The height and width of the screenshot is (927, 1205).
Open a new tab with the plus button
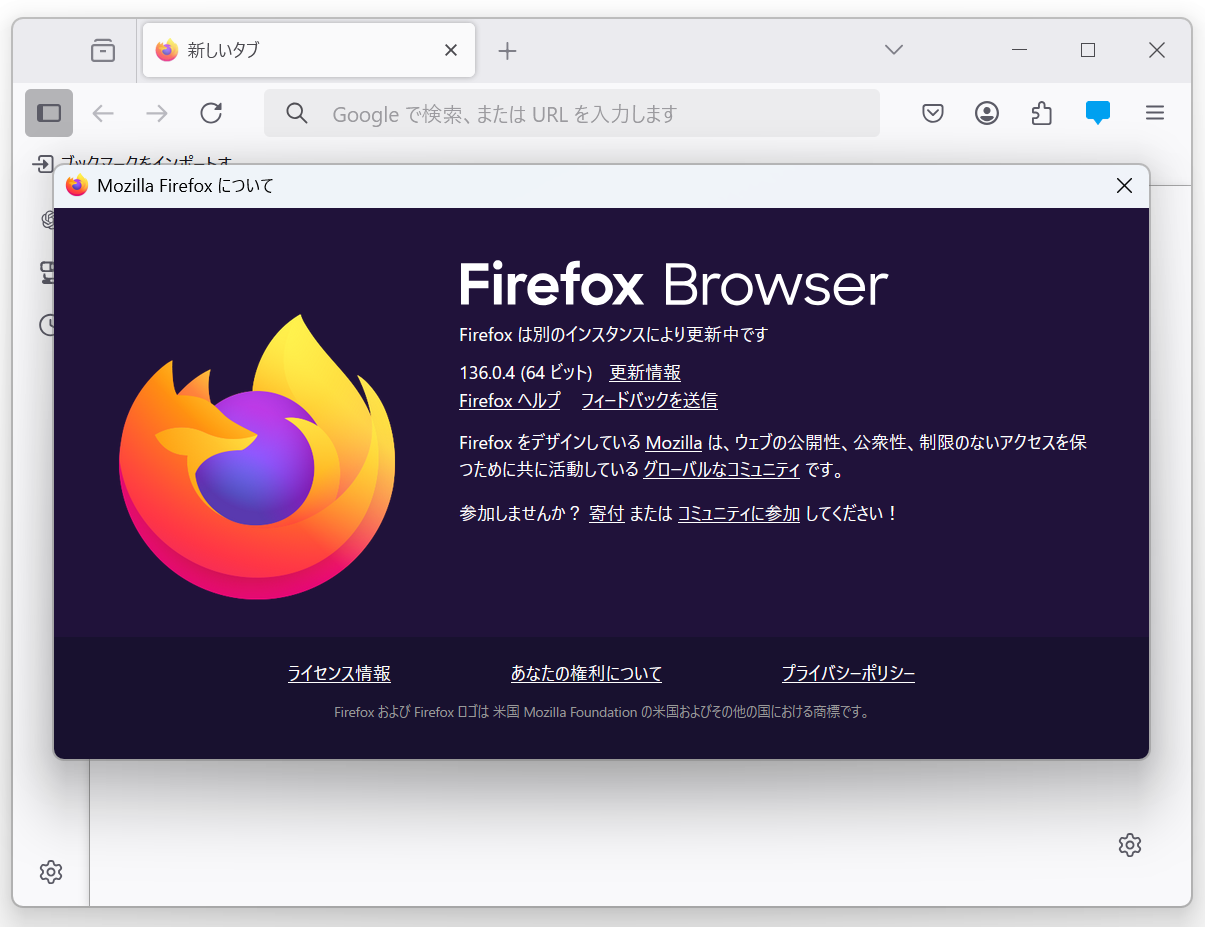coord(507,50)
